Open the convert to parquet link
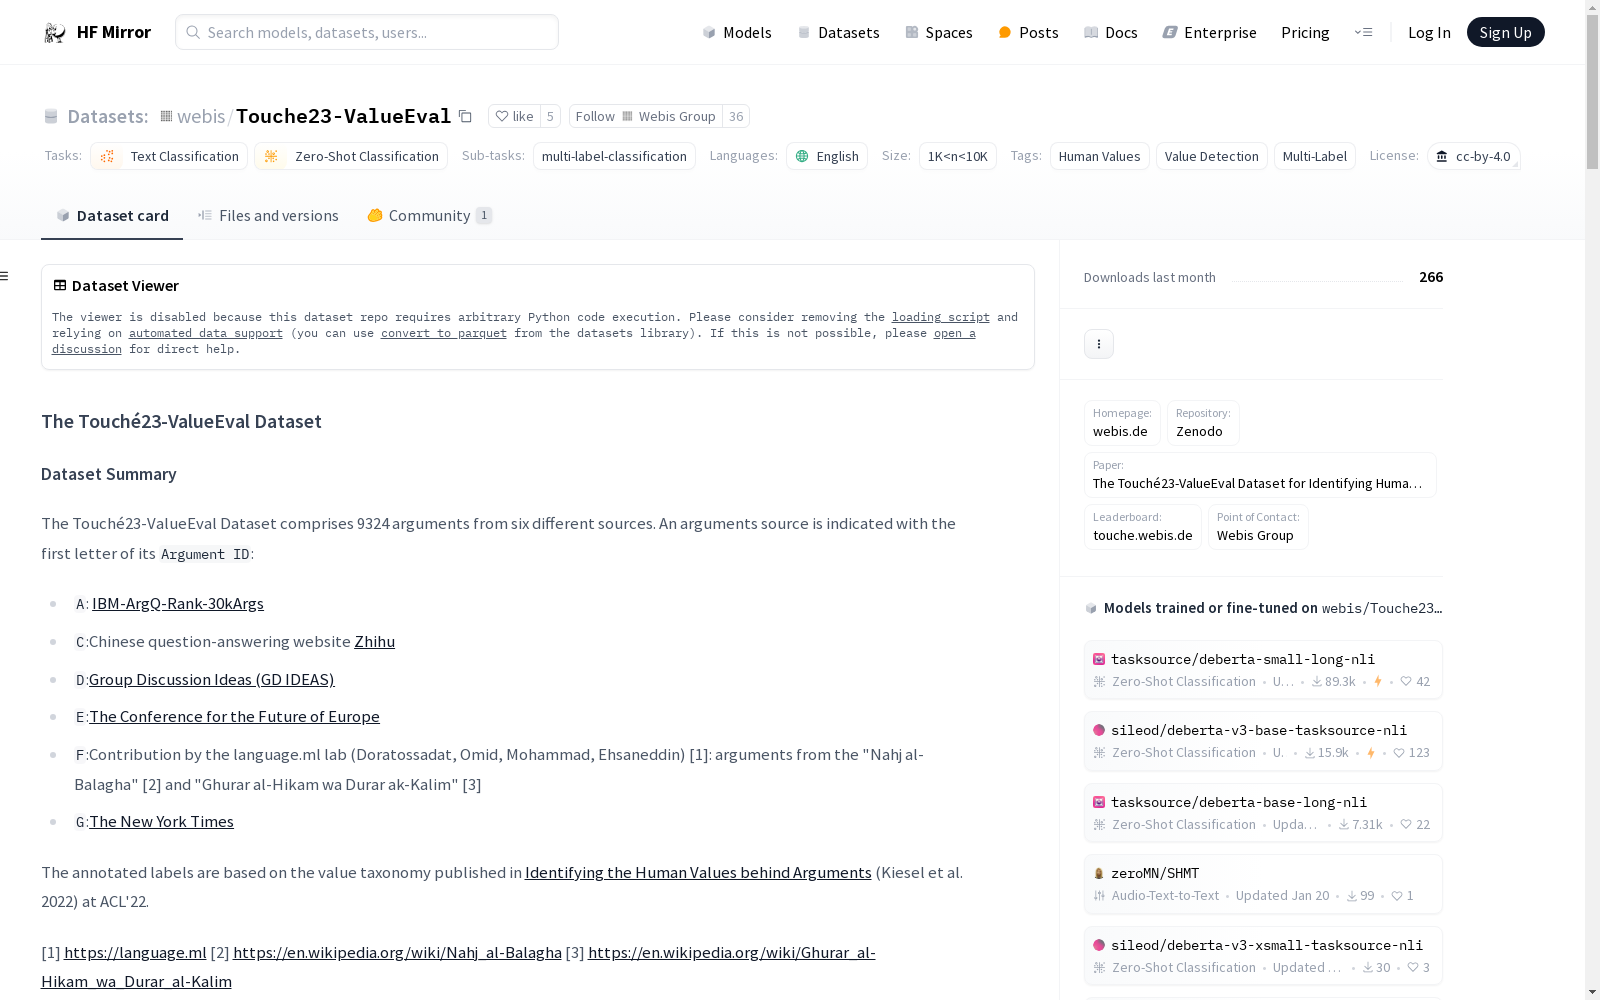This screenshot has width=1600, height=1000. tap(444, 333)
